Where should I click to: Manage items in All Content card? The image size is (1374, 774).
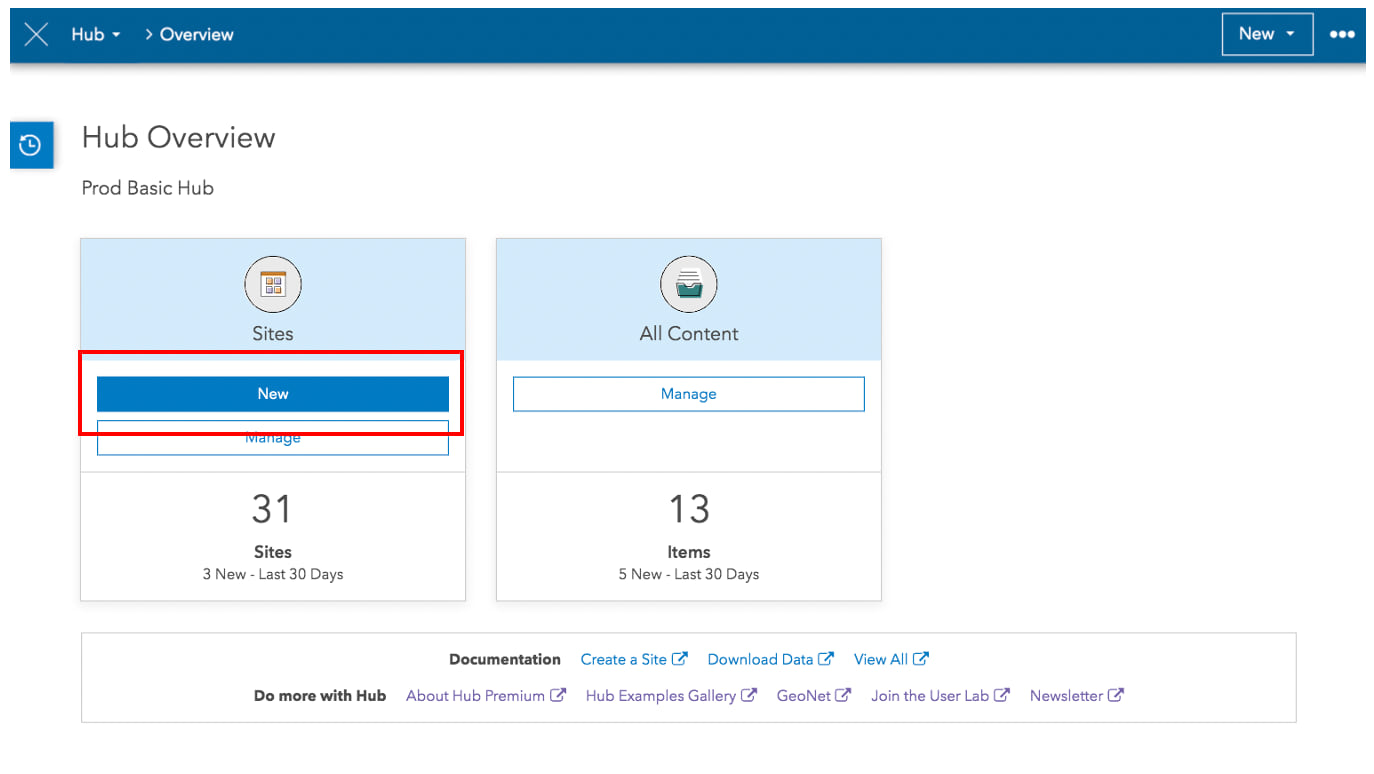(x=689, y=394)
